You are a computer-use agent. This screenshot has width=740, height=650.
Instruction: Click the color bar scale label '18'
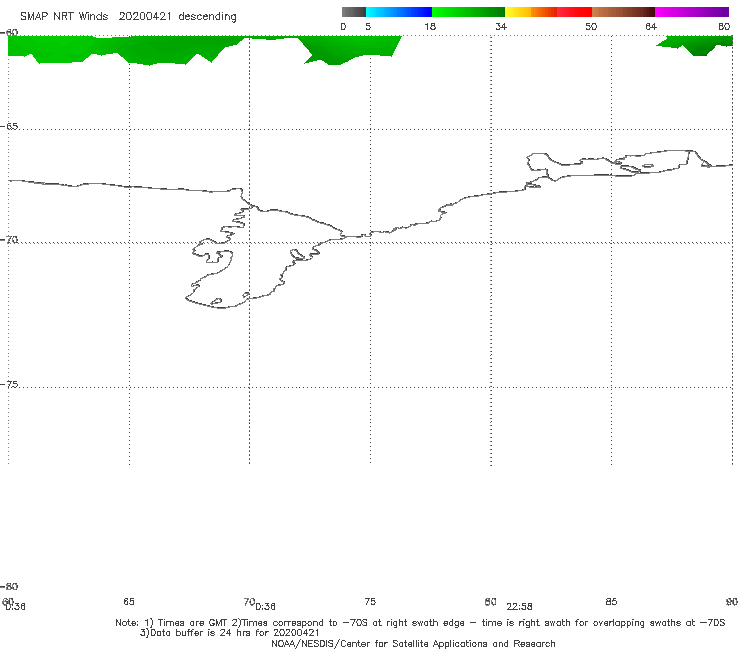430,26
